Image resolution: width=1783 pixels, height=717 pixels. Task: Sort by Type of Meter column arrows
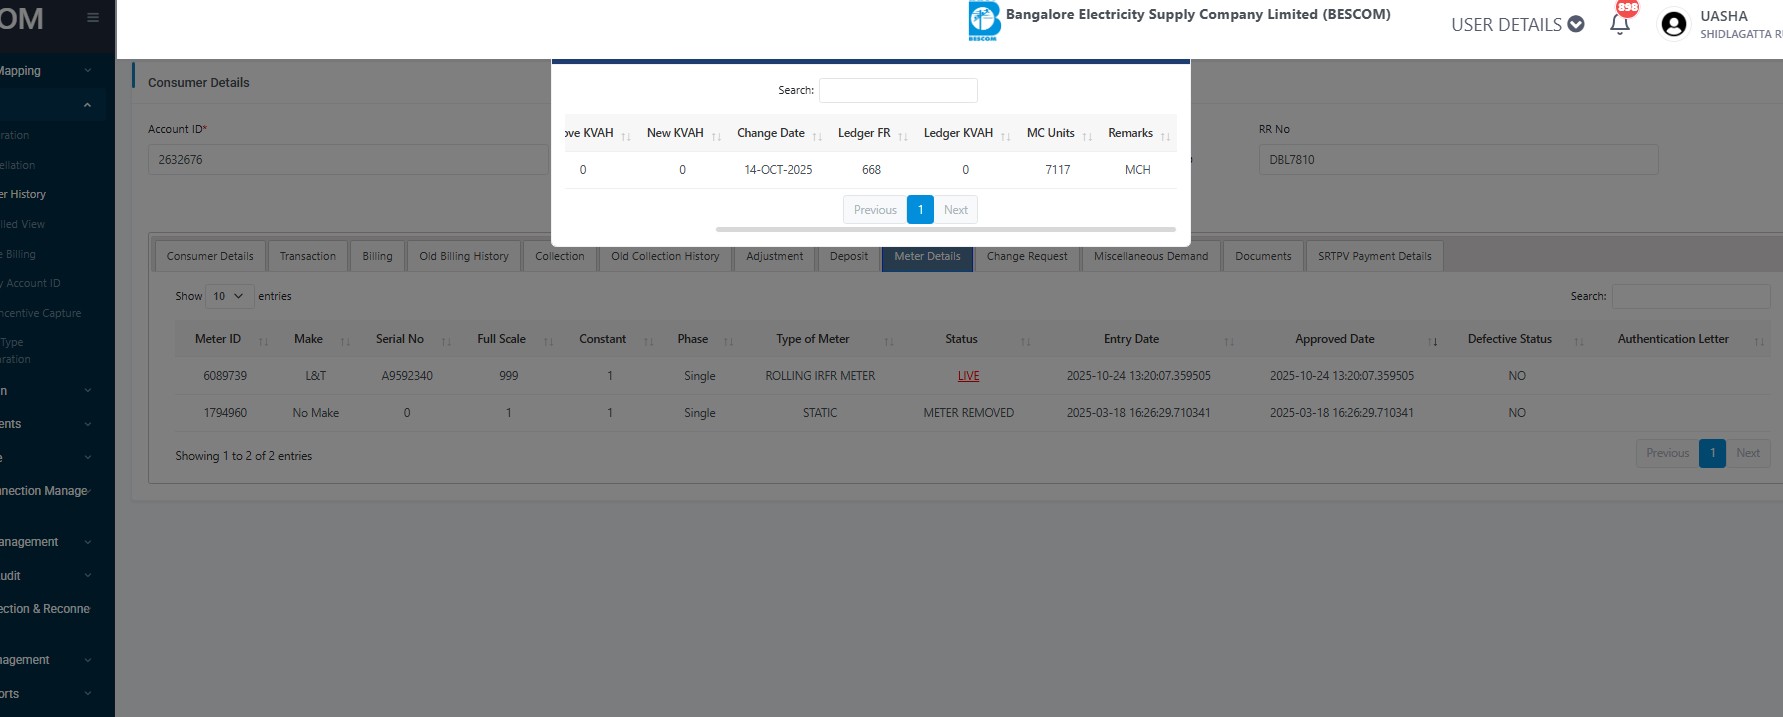tap(888, 341)
